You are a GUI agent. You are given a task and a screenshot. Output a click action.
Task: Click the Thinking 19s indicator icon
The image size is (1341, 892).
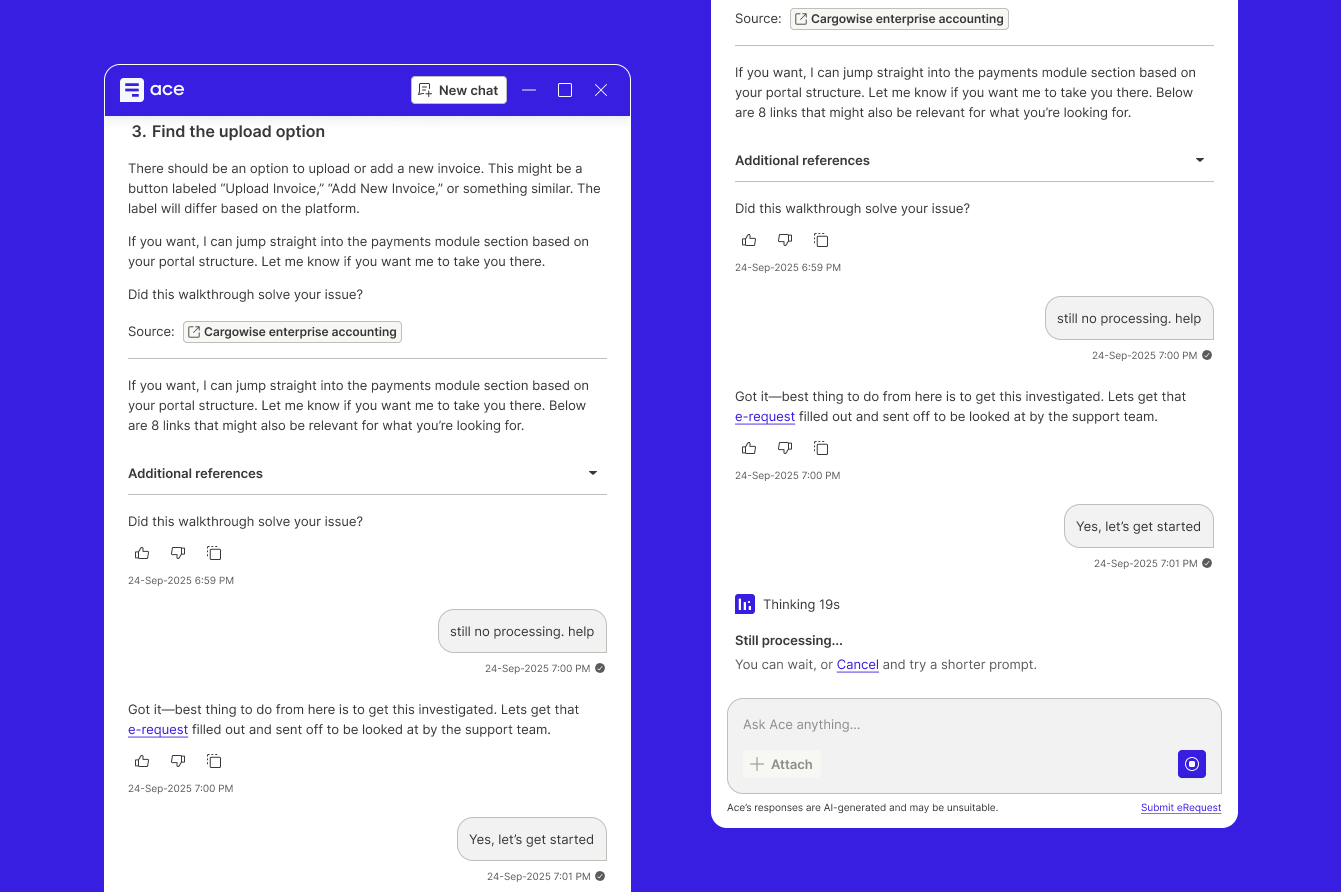click(x=745, y=604)
